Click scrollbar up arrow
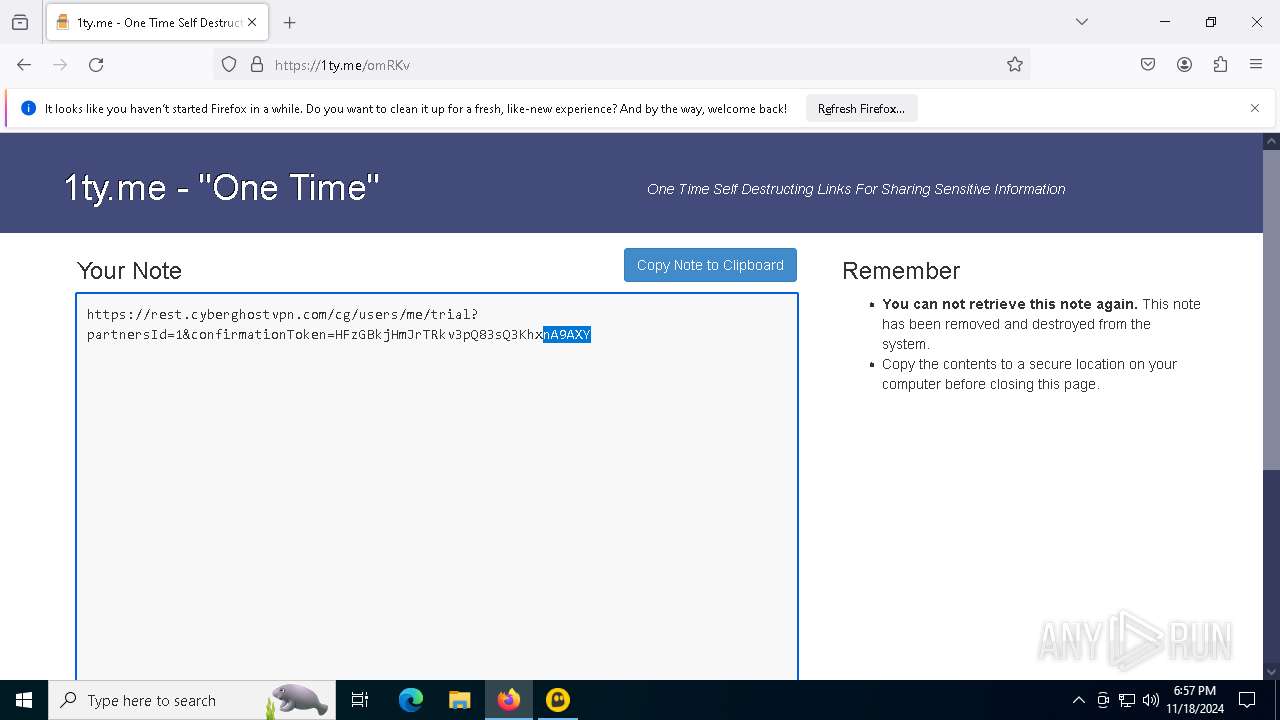1280x720 pixels. click(1271, 141)
